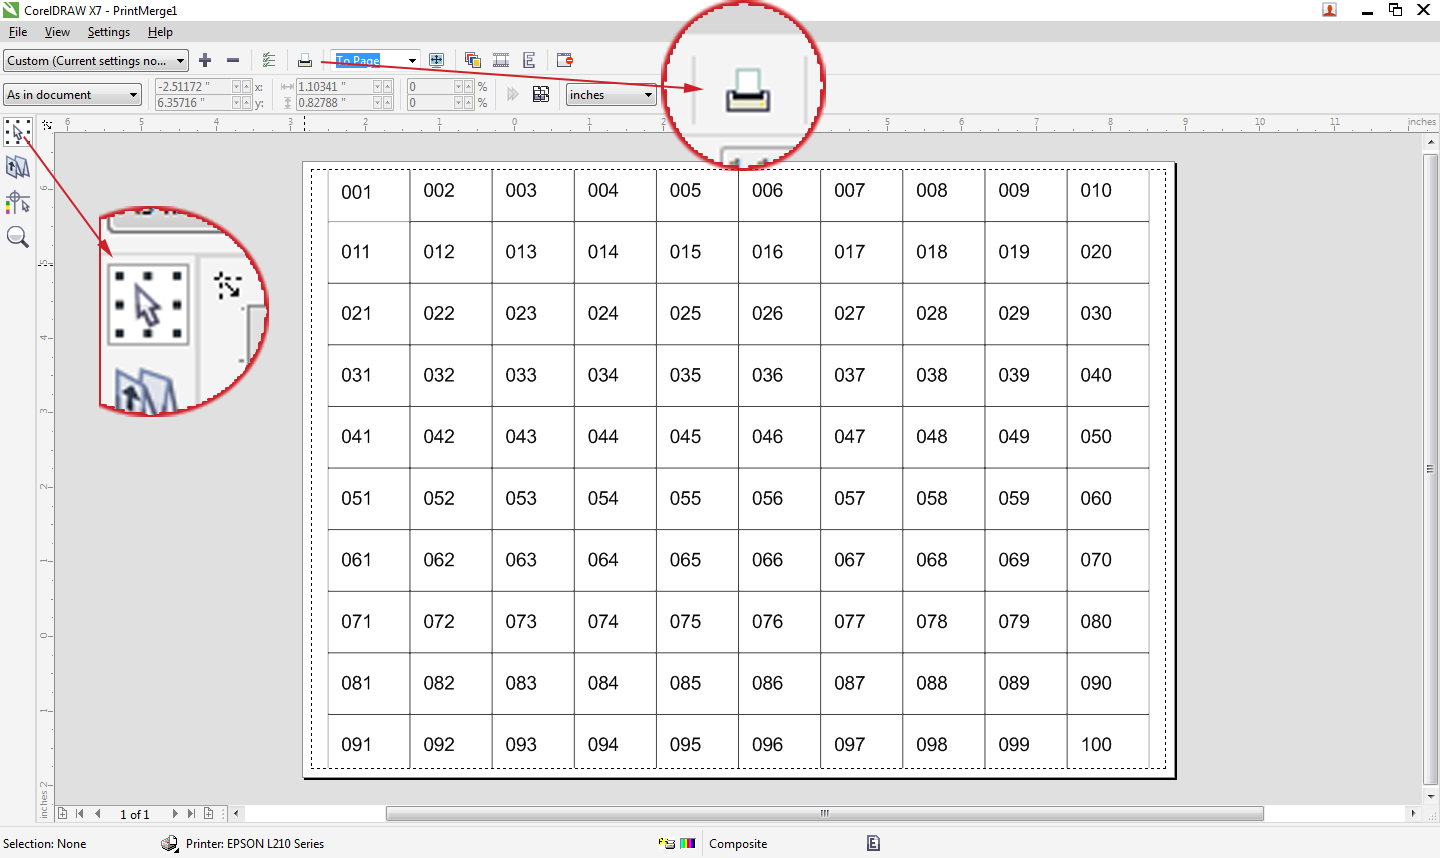Select the Imposition Layout tool
1440x858 pixels.
[17, 167]
